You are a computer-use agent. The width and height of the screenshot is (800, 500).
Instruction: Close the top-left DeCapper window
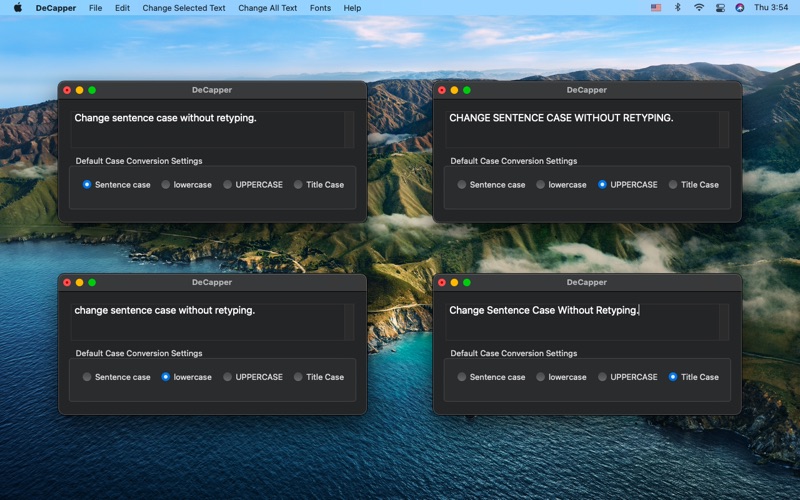coord(67,90)
